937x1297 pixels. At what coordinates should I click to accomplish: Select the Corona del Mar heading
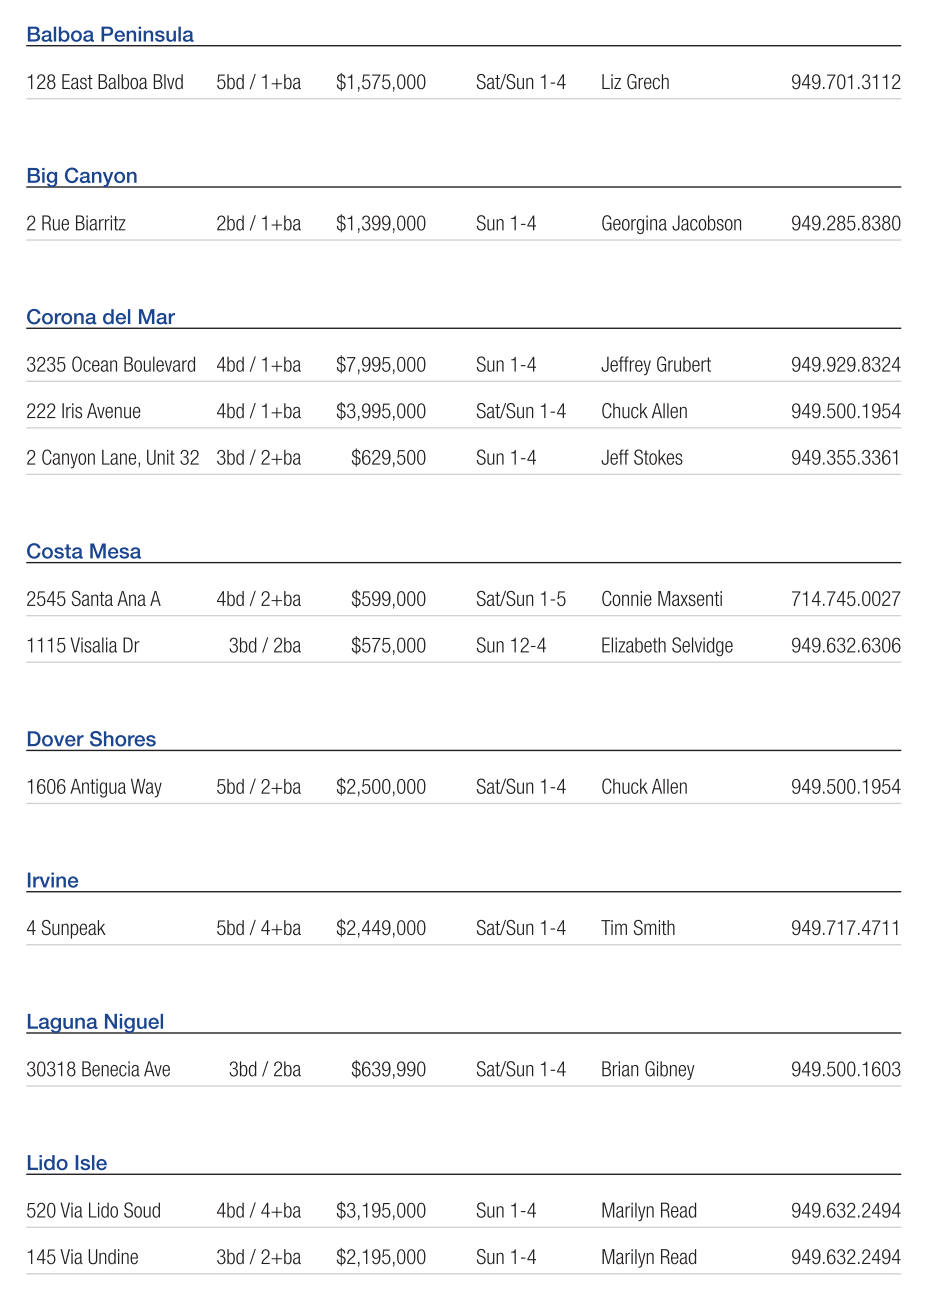pos(100,317)
